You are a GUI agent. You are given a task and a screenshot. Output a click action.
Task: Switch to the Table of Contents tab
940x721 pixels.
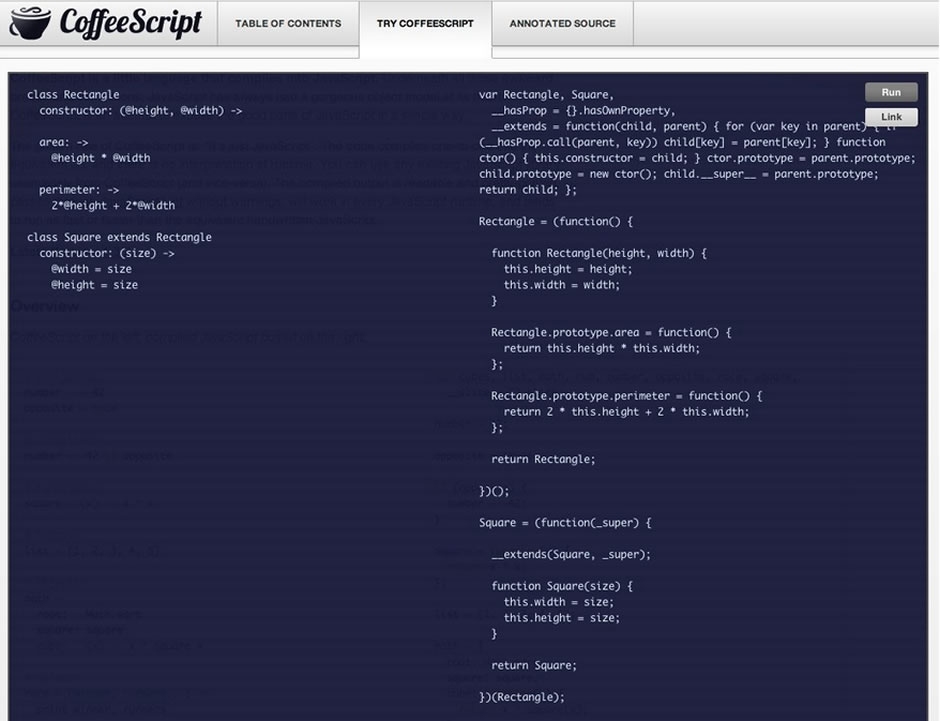click(287, 23)
